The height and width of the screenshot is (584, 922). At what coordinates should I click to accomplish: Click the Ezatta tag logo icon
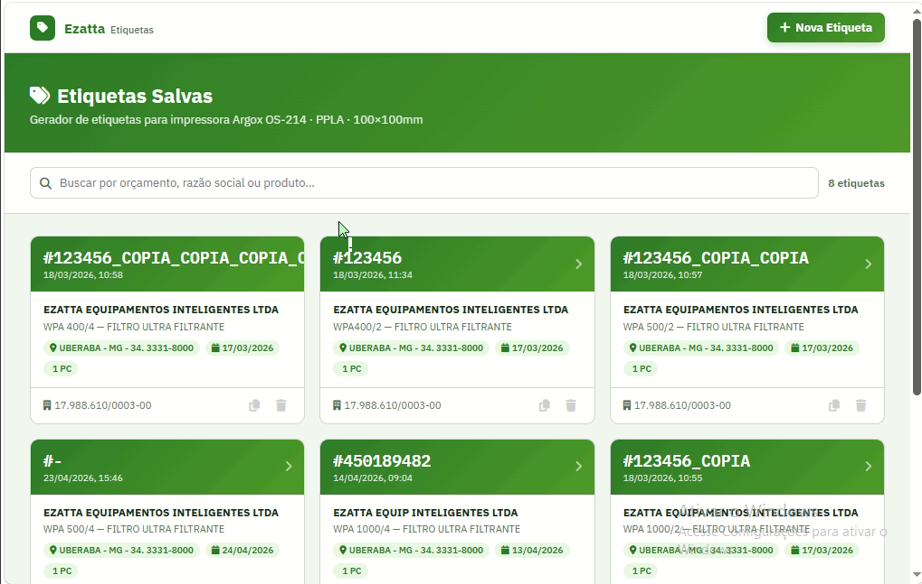click(42, 28)
